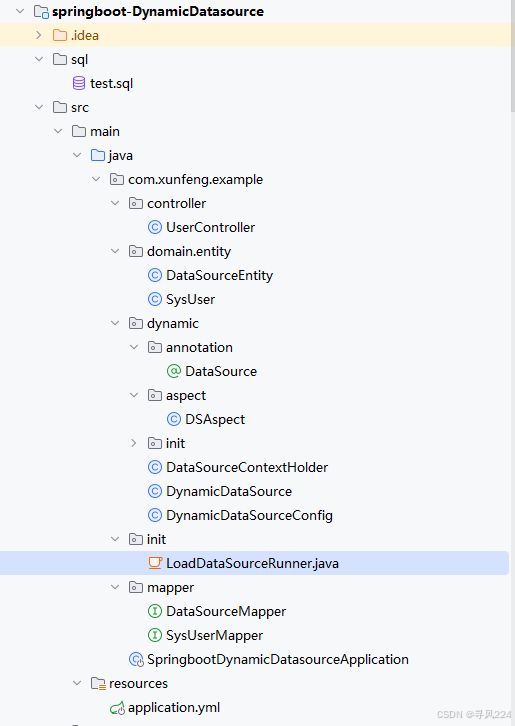
Task: Expand the .idea folder
Action: [39, 35]
